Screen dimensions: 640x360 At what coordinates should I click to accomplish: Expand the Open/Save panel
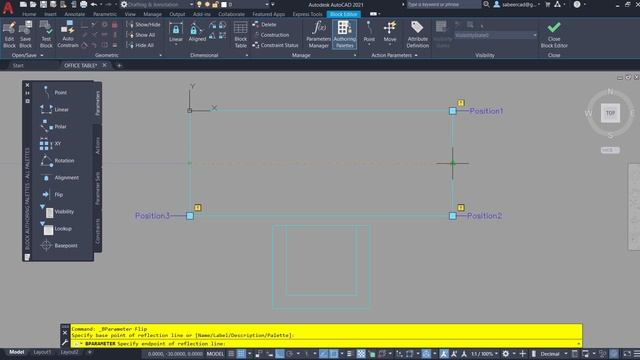click(x=27, y=55)
